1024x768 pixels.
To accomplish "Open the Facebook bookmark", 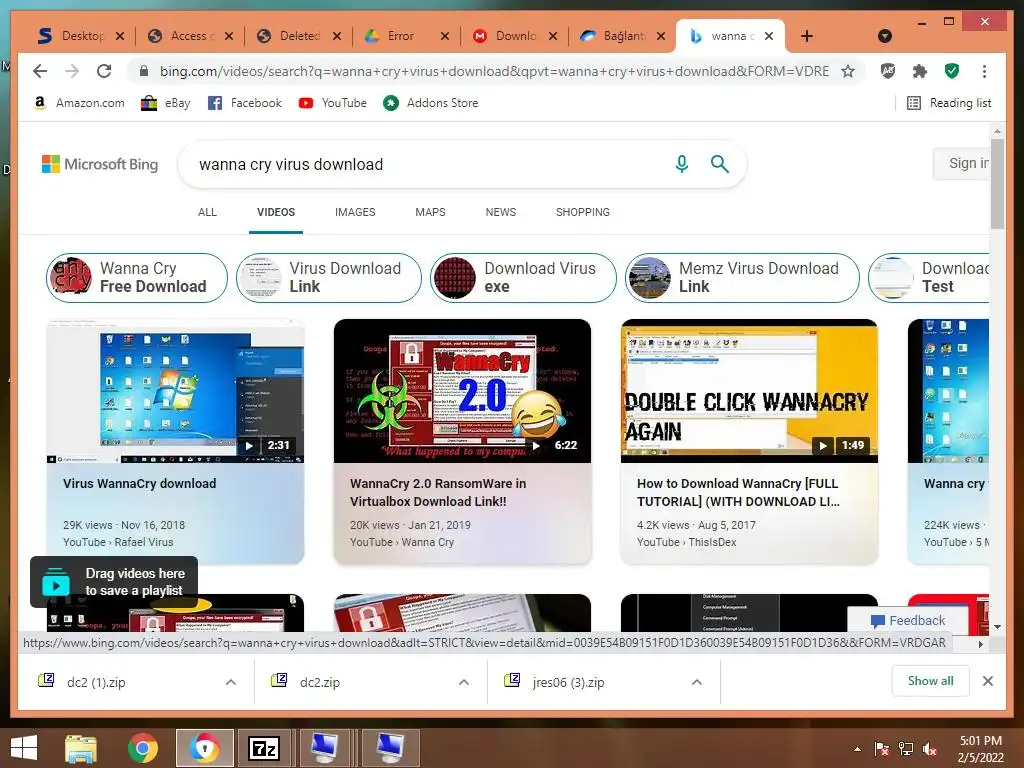I will coord(245,103).
